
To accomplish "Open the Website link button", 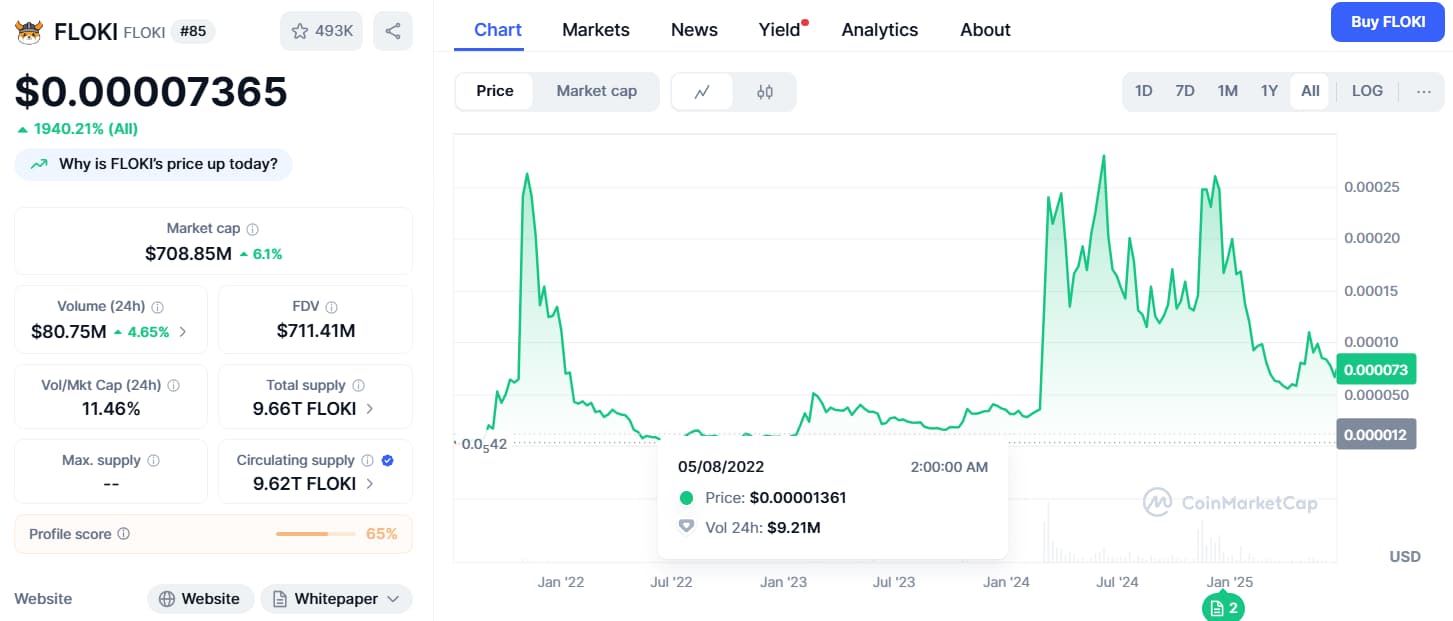I will [x=200, y=599].
